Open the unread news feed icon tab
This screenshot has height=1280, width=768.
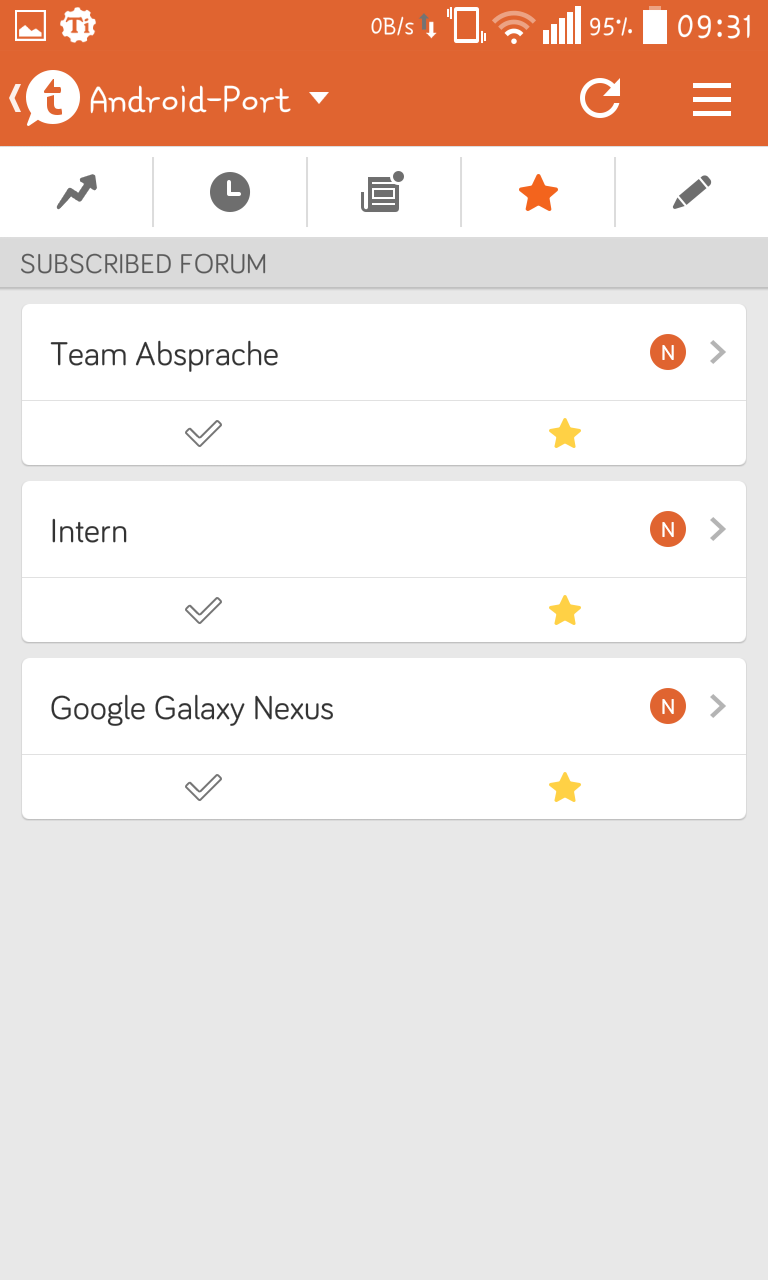[x=383, y=192]
